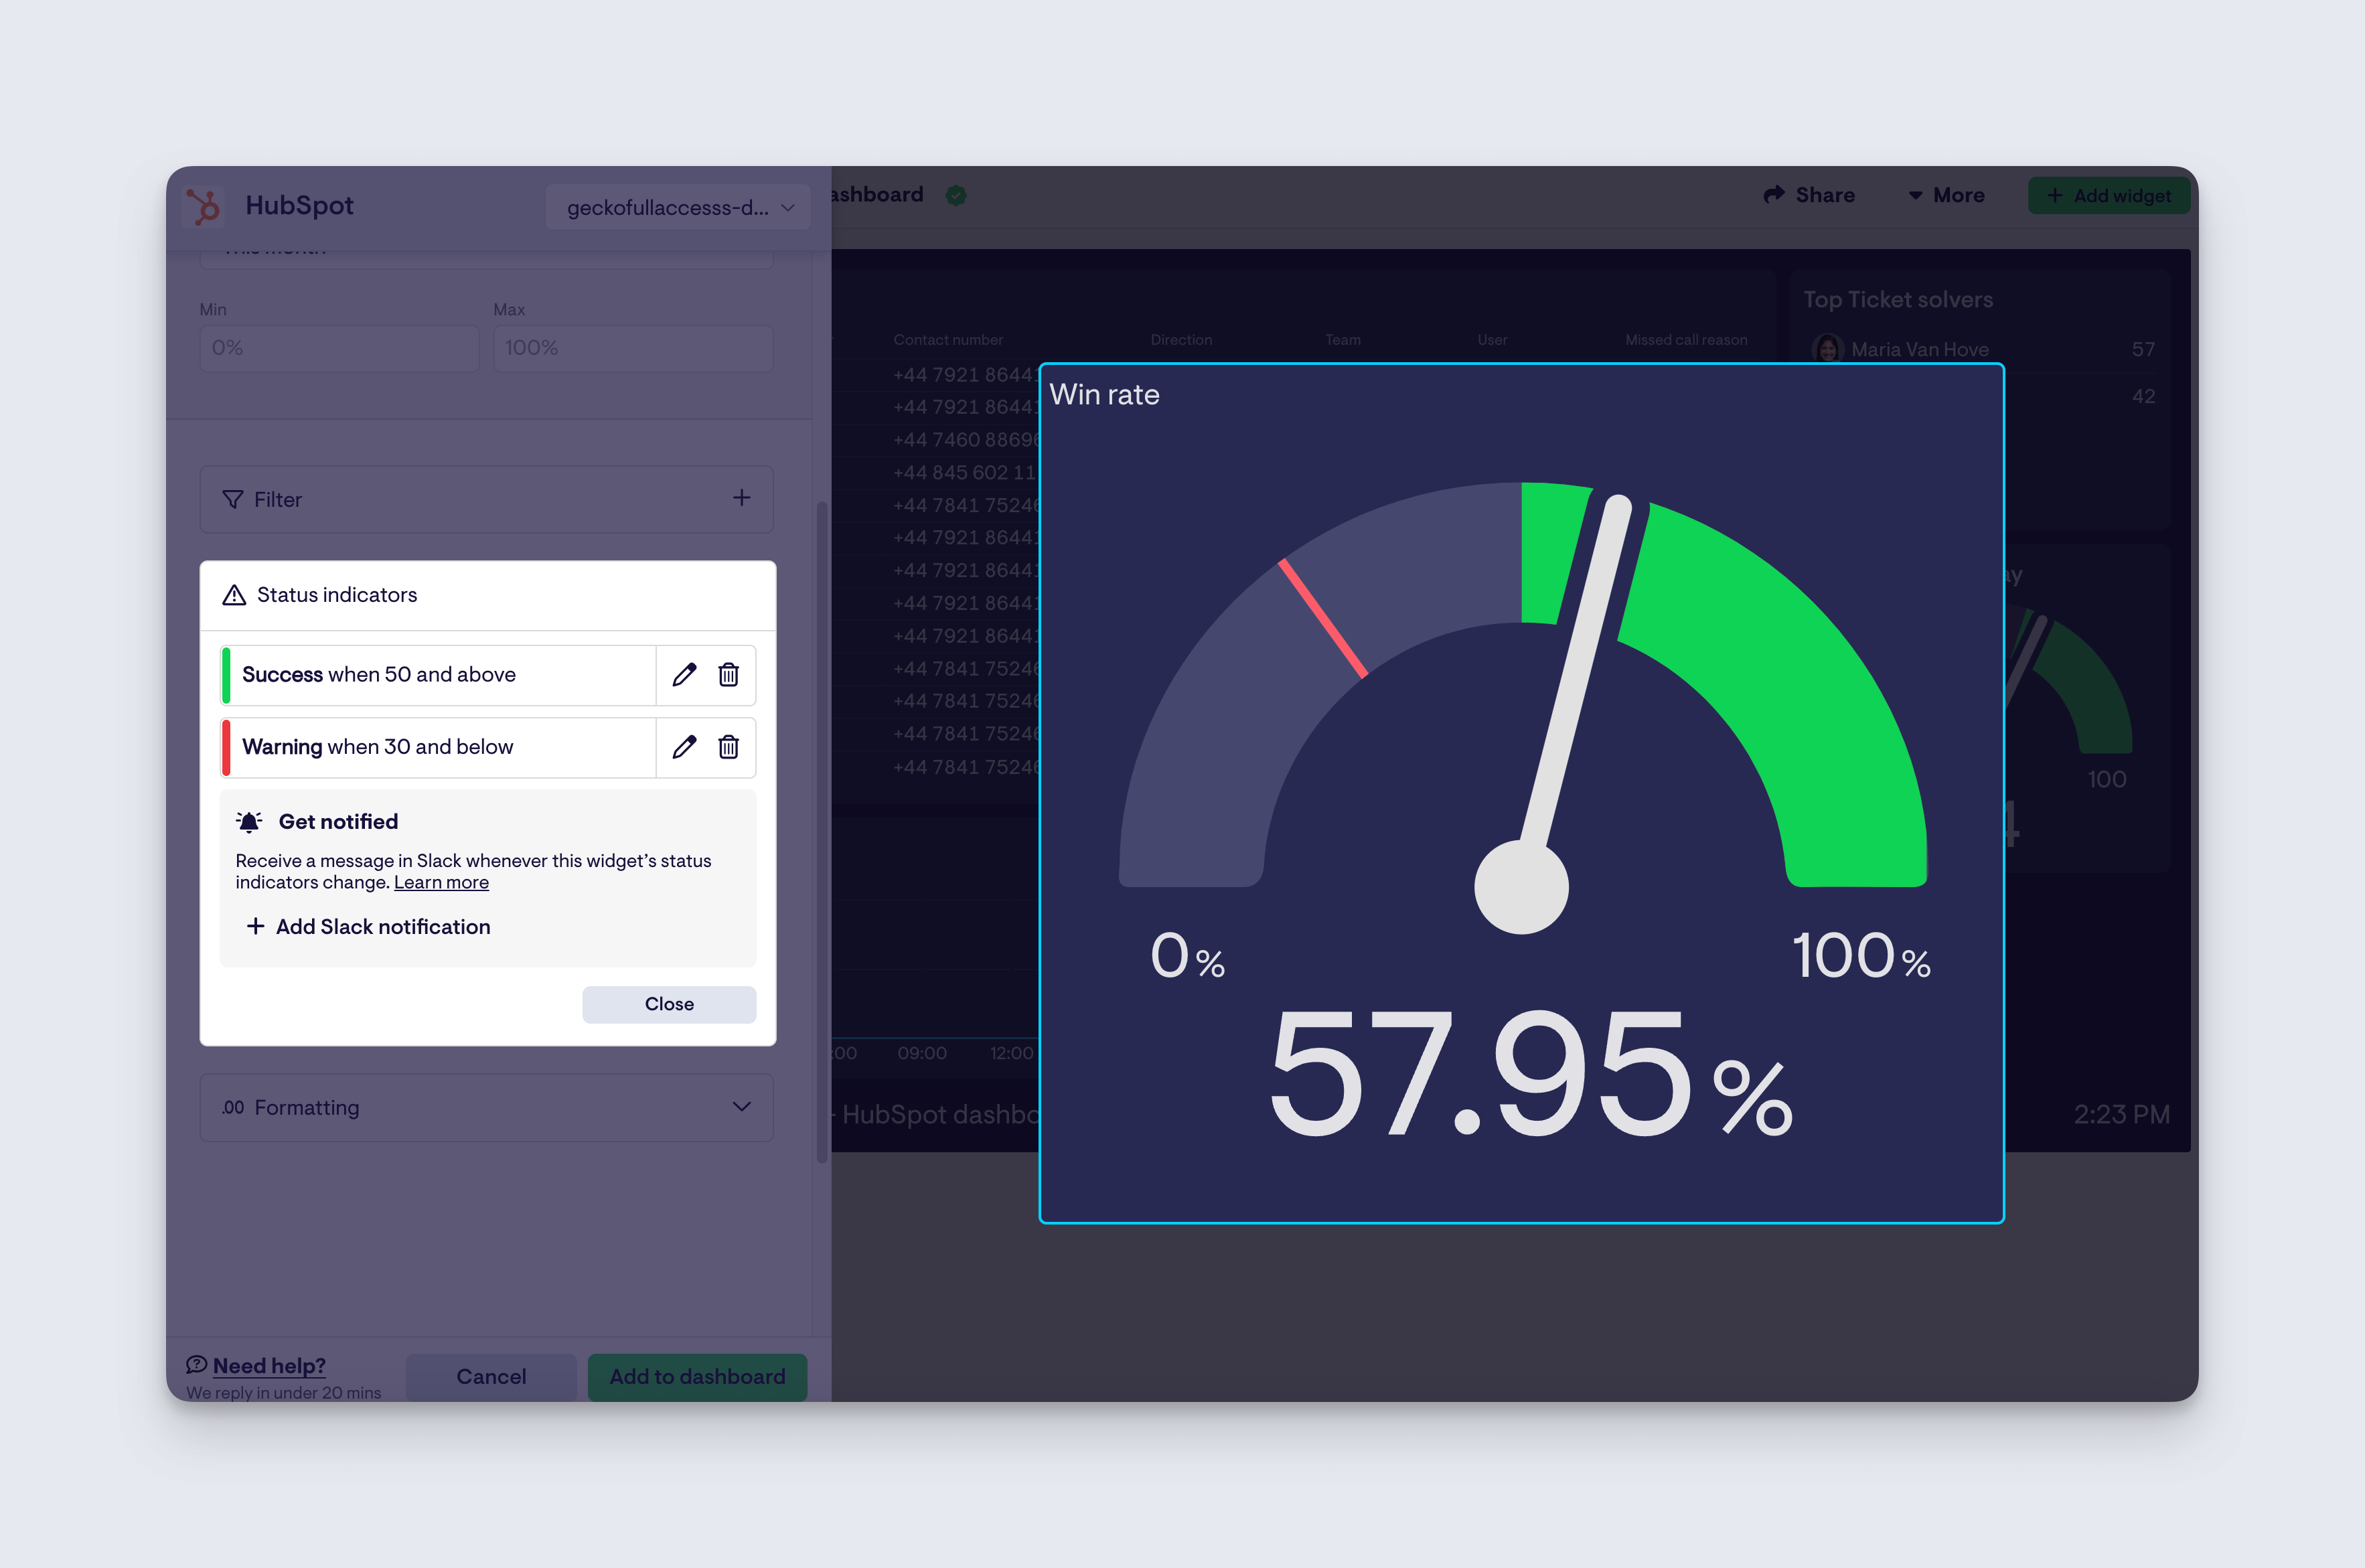Screen dimensions: 2365x1568
Task: Delete the Warning indicator with trash icon
Action: pyautogui.click(x=728, y=747)
